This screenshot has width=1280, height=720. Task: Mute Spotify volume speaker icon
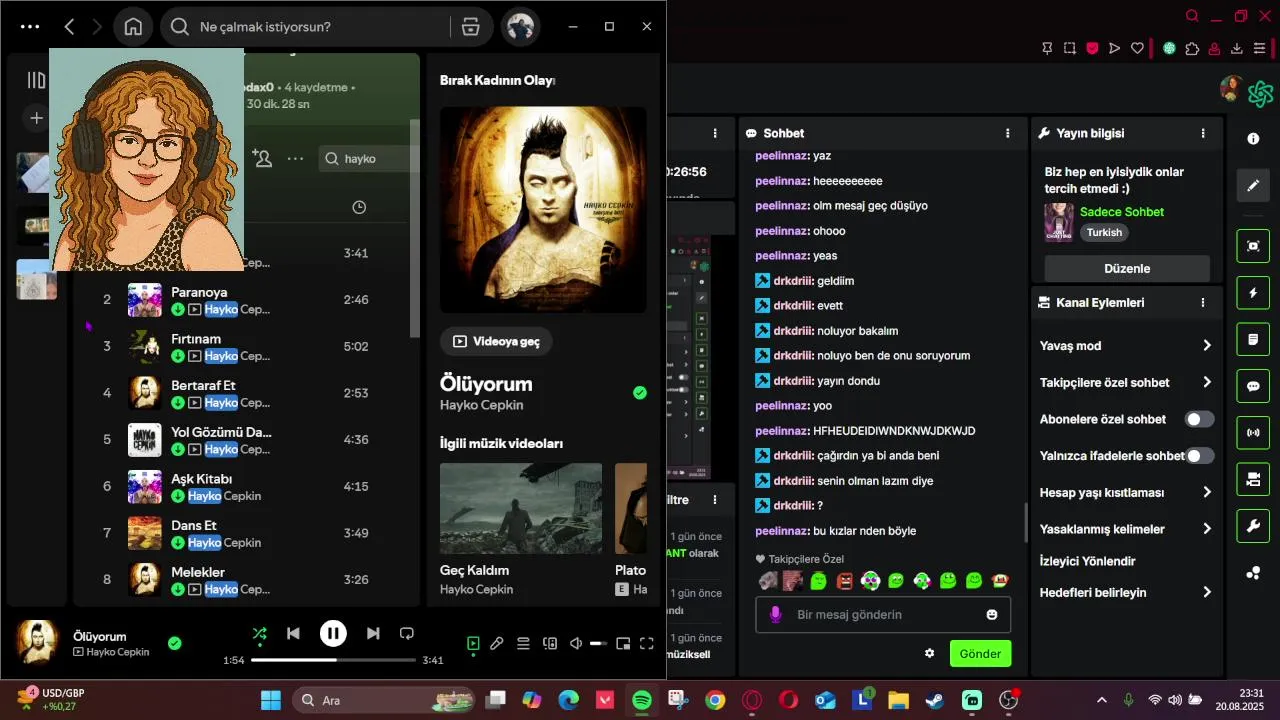pyautogui.click(x=576, y=644)
